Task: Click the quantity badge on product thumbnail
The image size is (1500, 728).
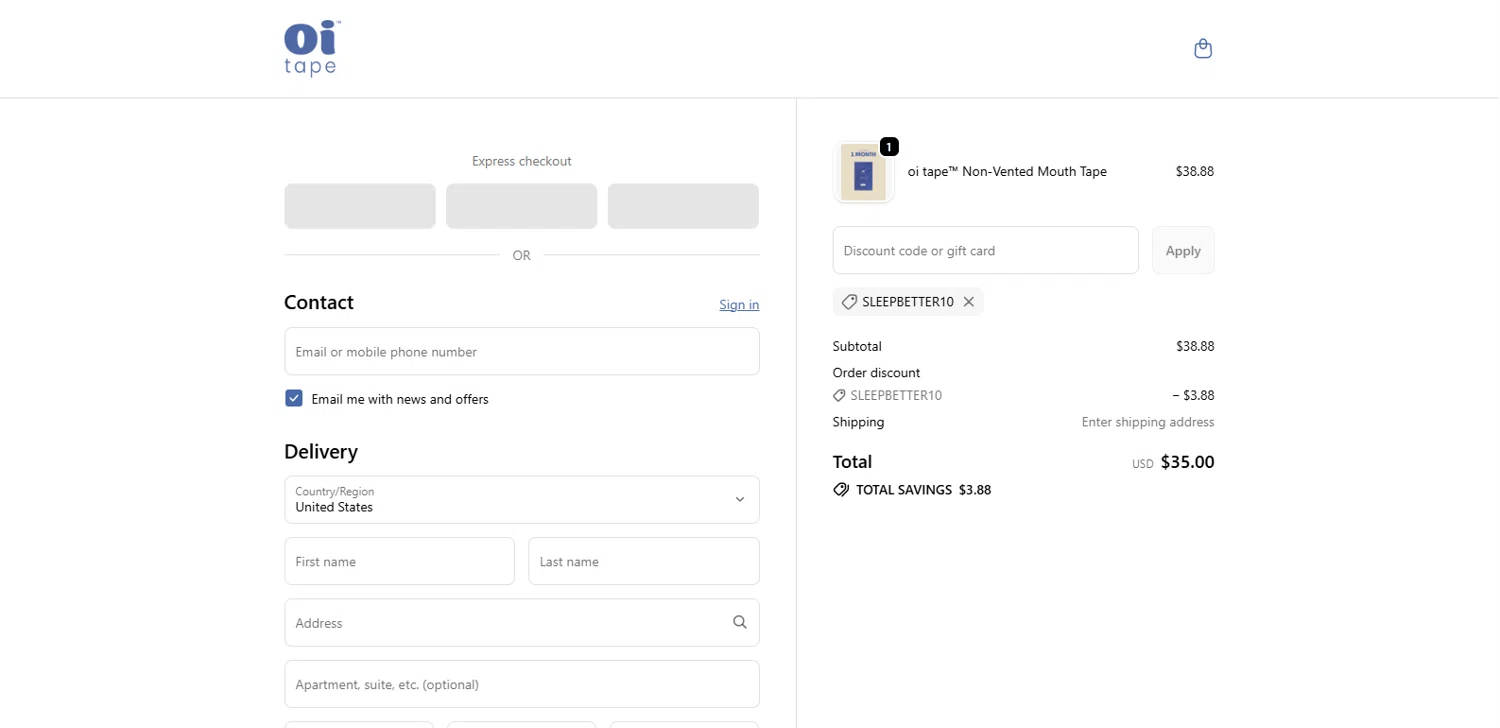Action: [889, 147]
